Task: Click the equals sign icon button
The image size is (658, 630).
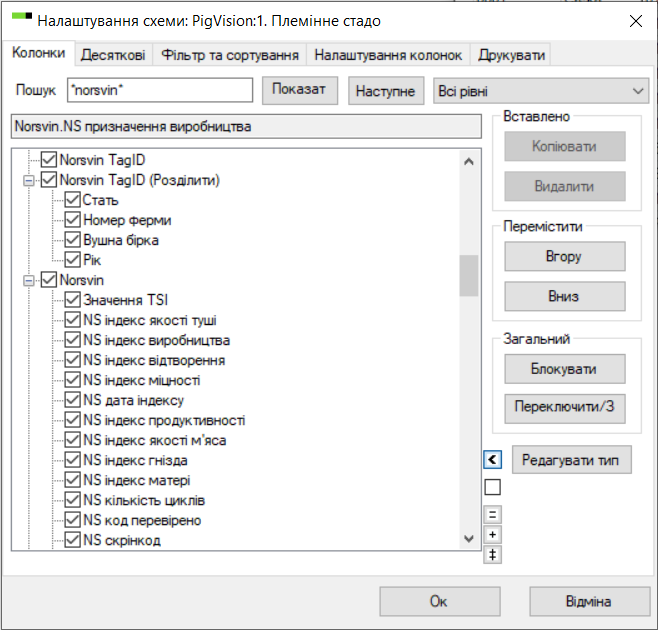Action: click(492, 514)
